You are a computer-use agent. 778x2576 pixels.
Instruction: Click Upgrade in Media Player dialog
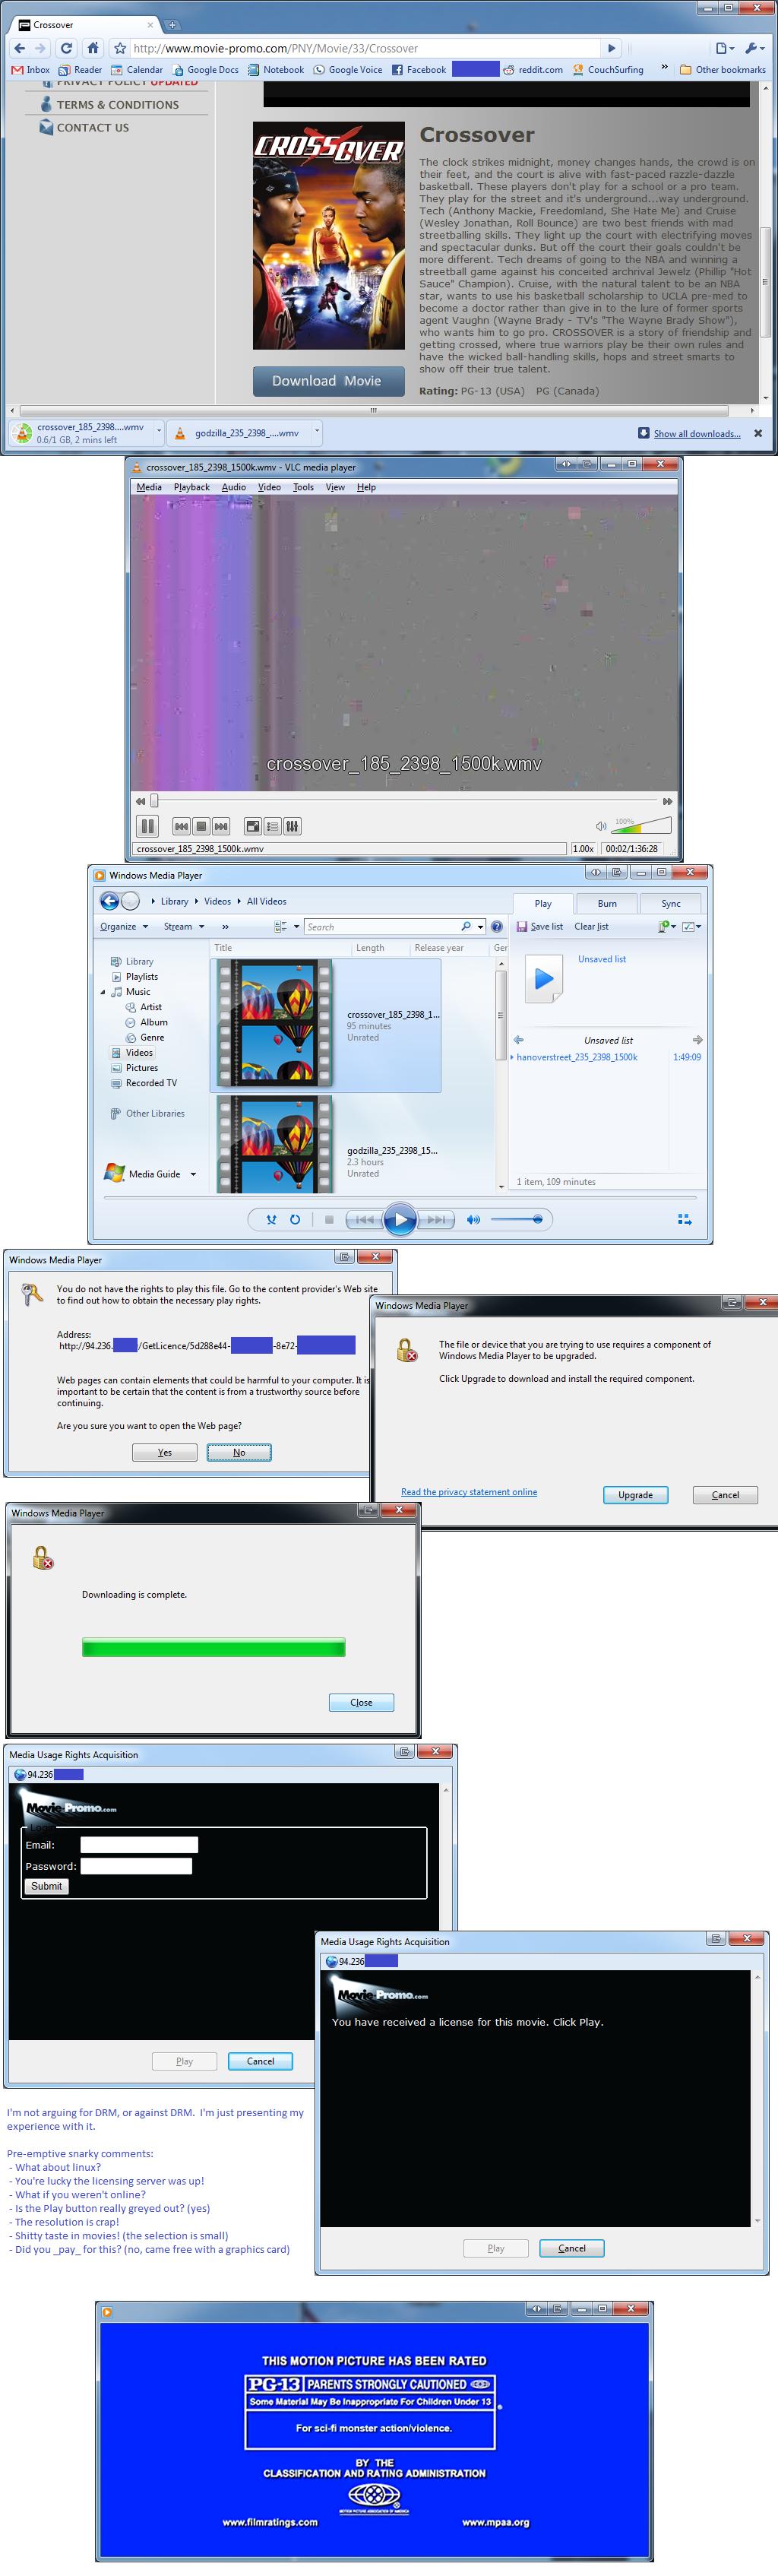coord(635,1494)
